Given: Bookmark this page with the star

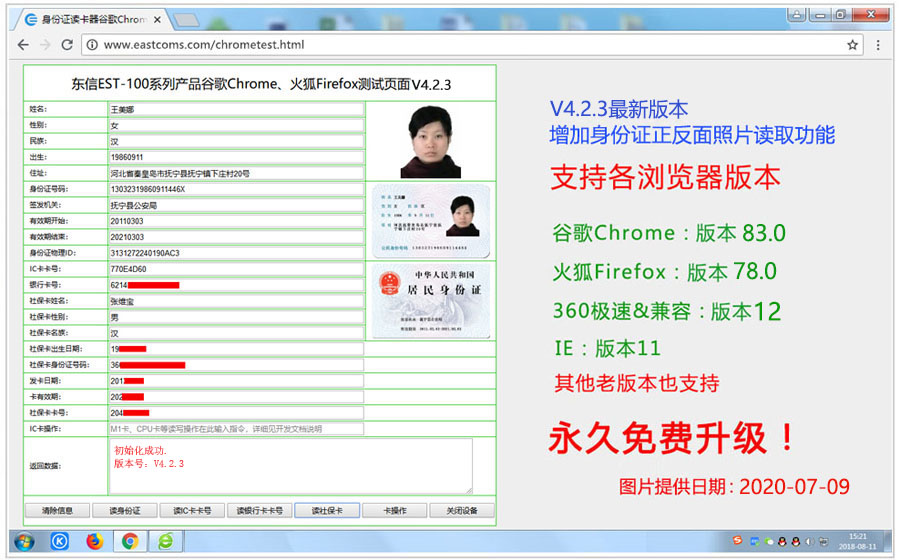Looking at the screenshot, I should 852,45.
